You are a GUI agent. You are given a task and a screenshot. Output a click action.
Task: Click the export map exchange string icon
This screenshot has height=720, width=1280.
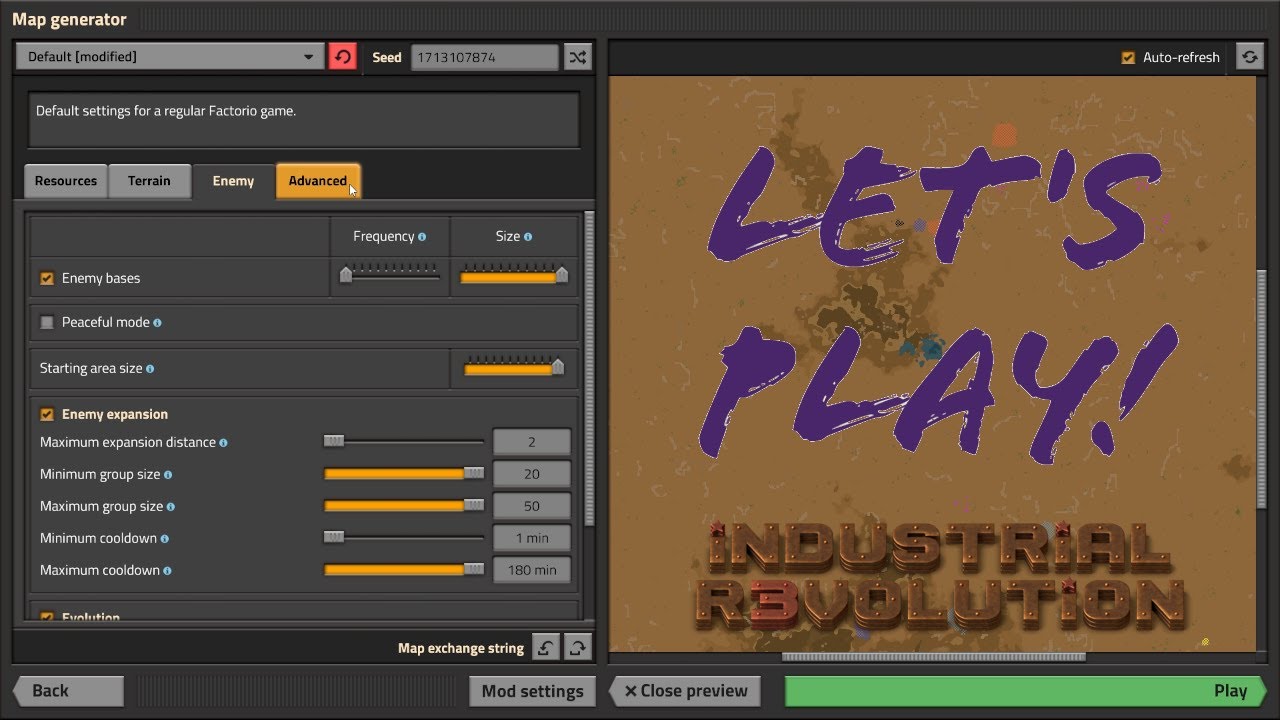pyautogui.click(x=577, y=647)
